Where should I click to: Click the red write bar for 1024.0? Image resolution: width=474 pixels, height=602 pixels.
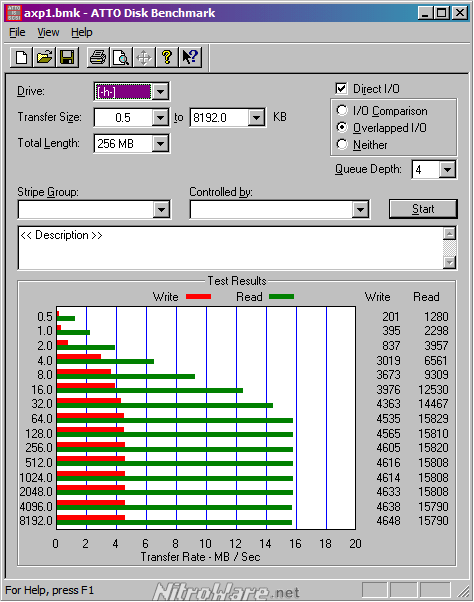91,473
